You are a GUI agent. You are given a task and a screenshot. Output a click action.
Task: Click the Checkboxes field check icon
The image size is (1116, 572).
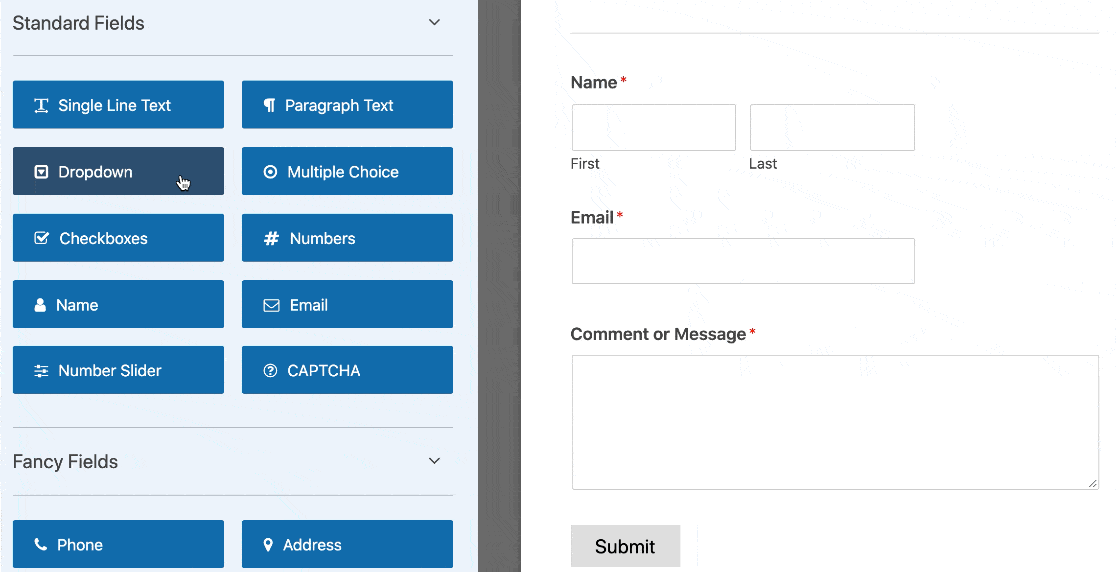tap(41, 239)
